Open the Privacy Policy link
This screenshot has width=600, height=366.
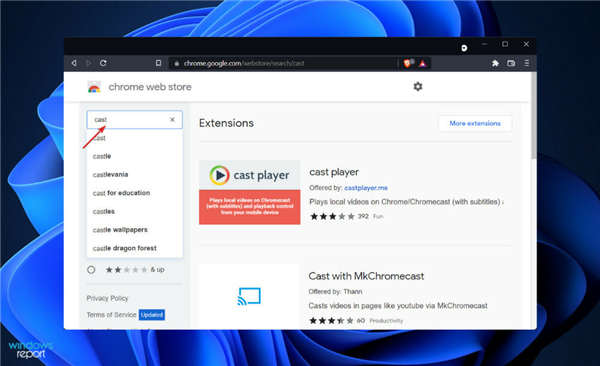107,298
